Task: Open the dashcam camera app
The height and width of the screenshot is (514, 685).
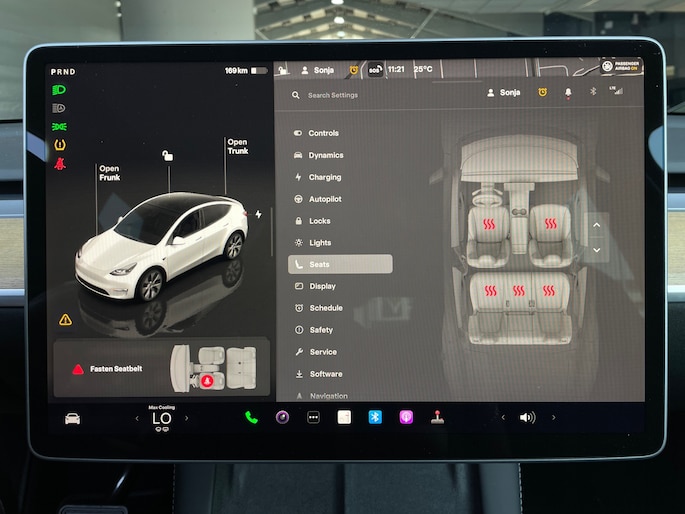Action: click(x=282, y=417)
